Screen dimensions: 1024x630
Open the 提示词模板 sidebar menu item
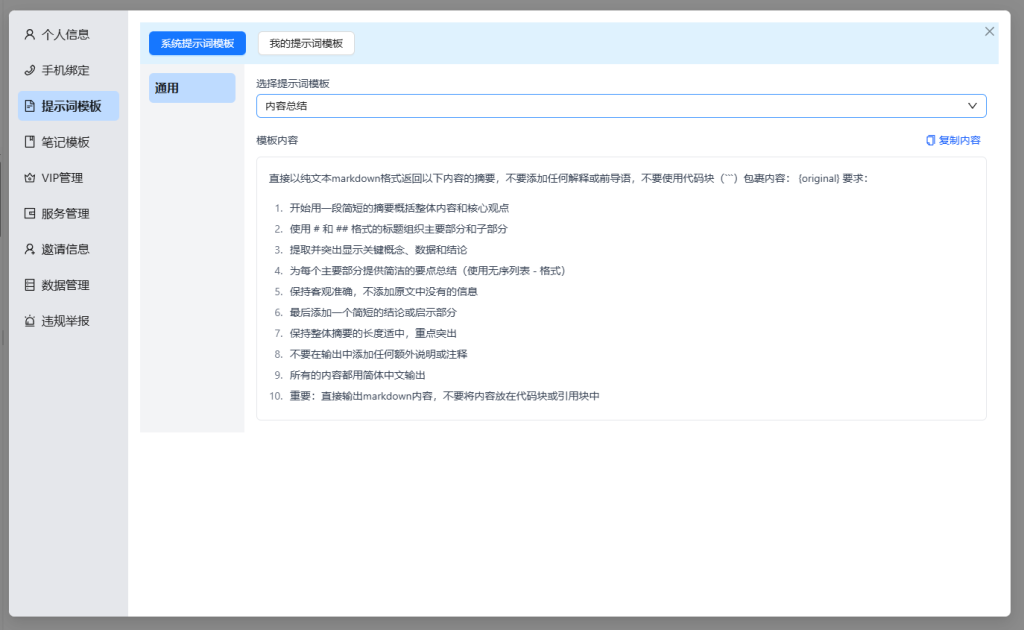pos(69,106)
